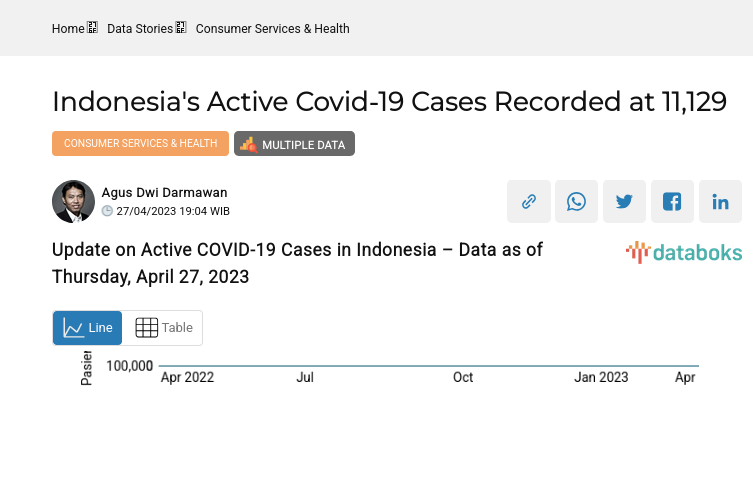Switch to the Table view
Screen dimensions: 753x498
tap(164, 328)
